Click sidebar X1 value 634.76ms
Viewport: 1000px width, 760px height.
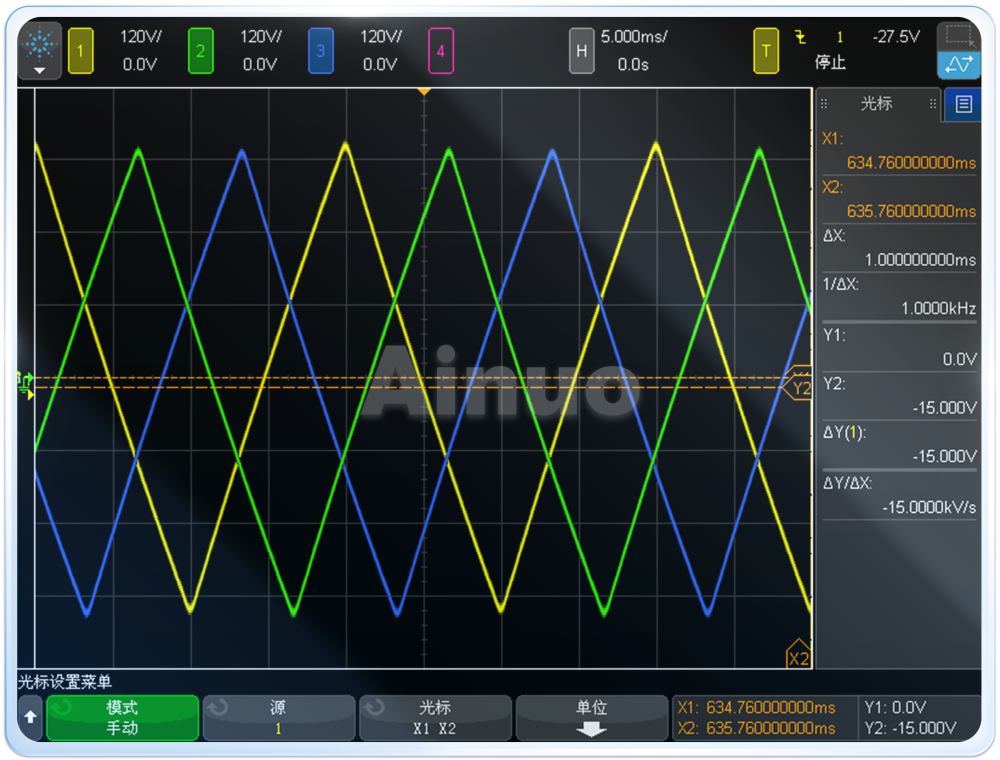pos(911,163)
